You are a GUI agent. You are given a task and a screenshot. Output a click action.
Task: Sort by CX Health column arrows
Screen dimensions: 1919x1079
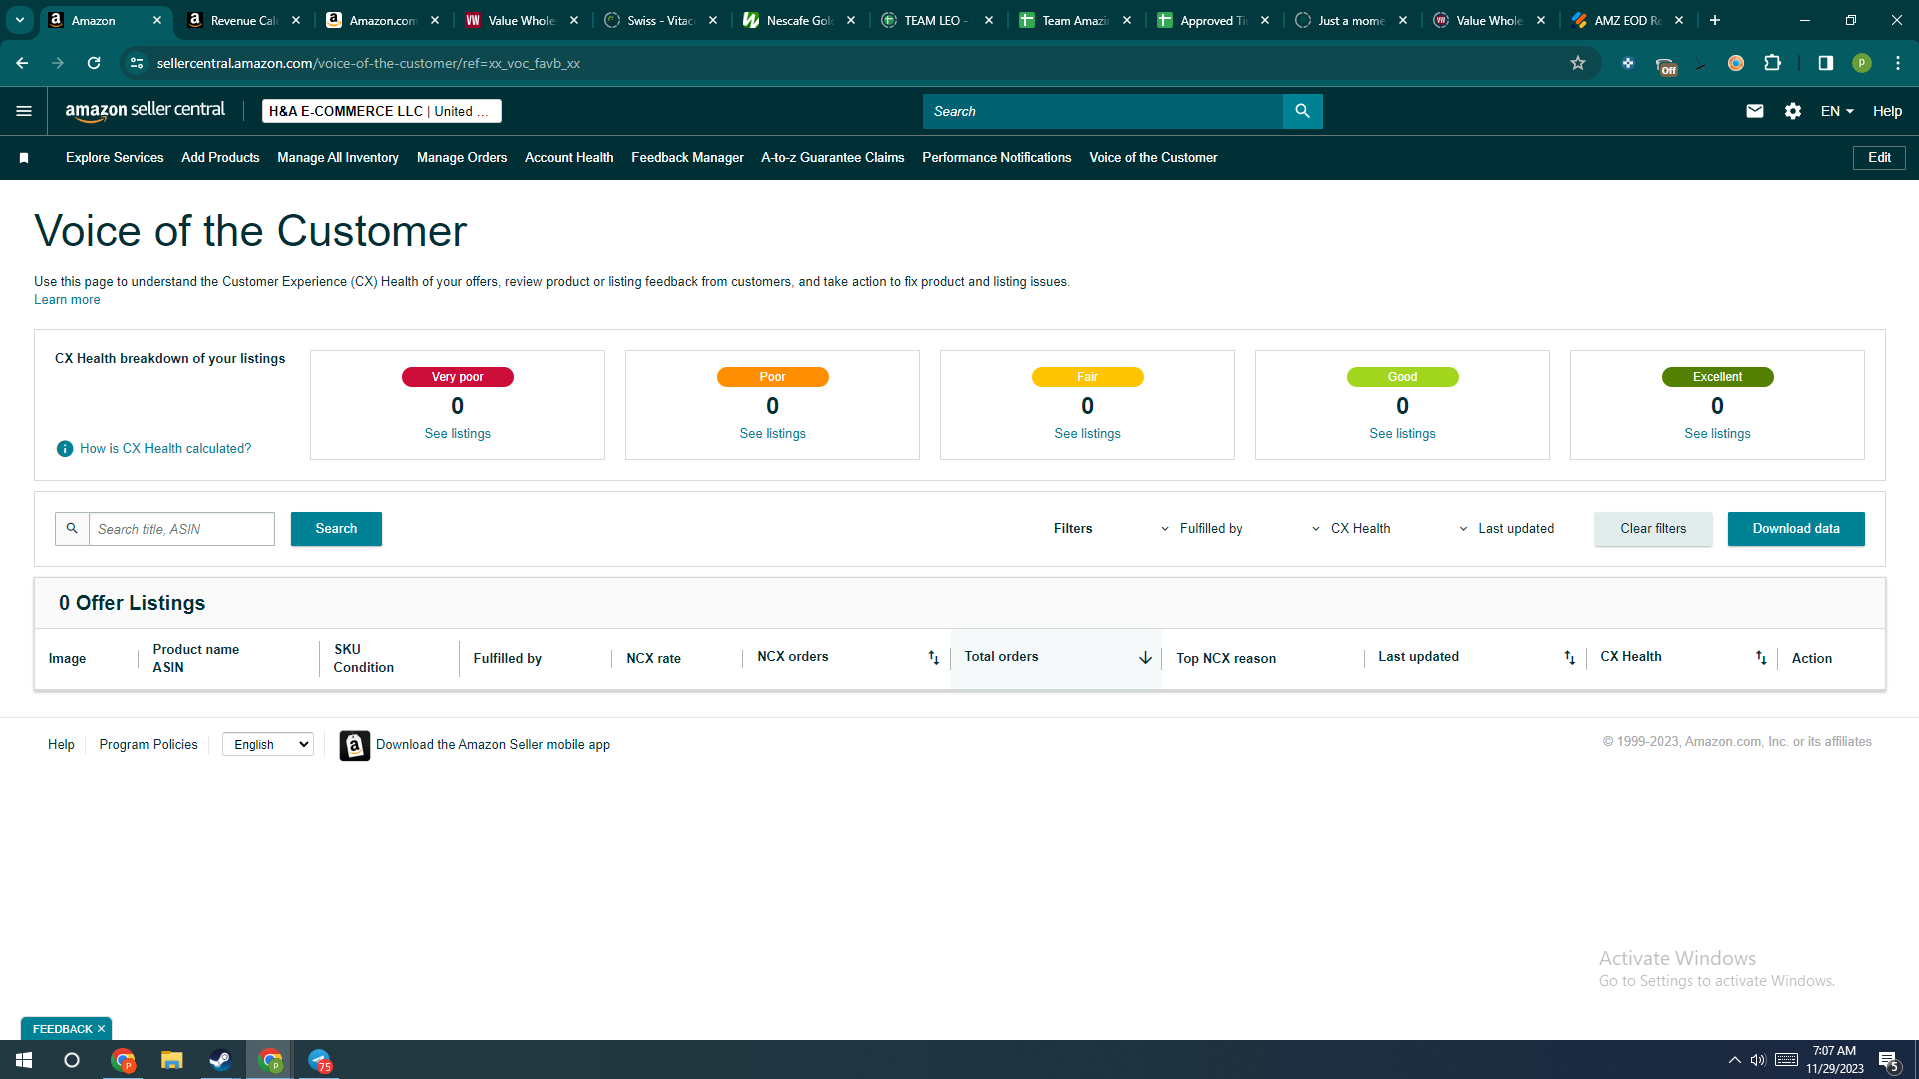coord(1761,658)
